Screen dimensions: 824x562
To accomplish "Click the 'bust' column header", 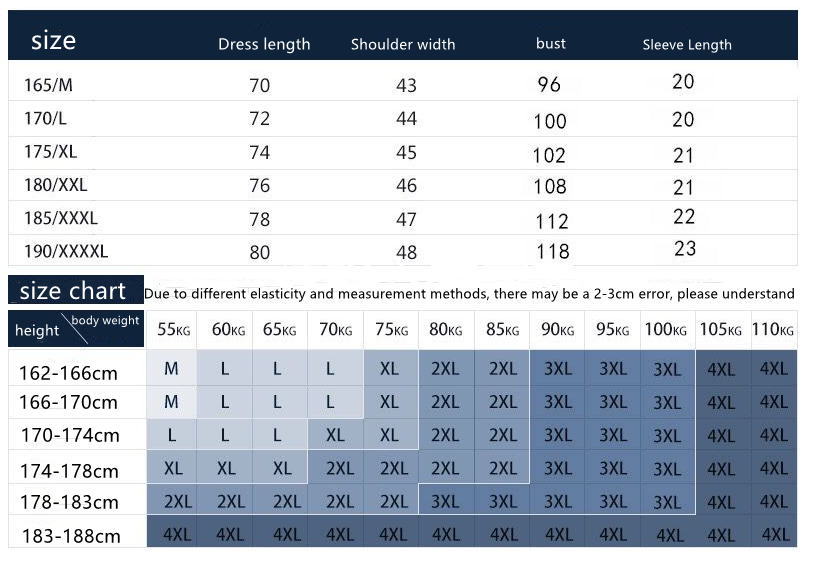I will point(550,43).
